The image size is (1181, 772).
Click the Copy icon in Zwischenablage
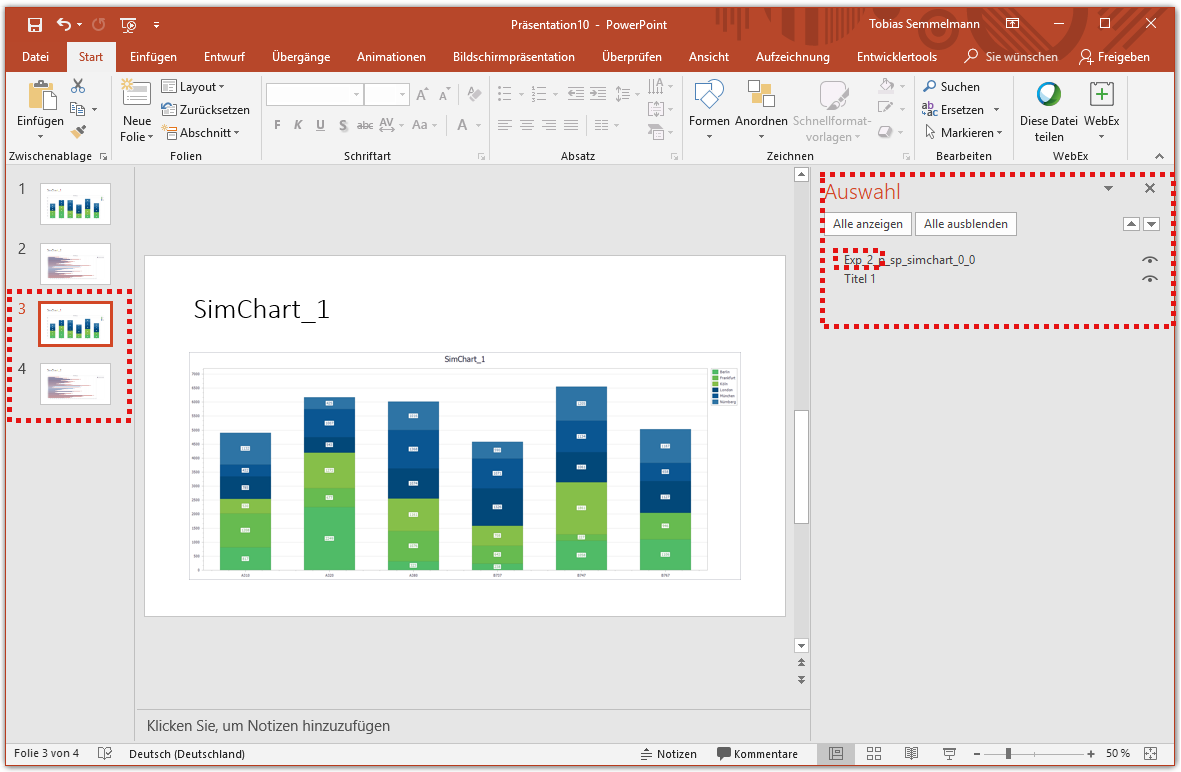pyautogui.click(x=78, y=109)
